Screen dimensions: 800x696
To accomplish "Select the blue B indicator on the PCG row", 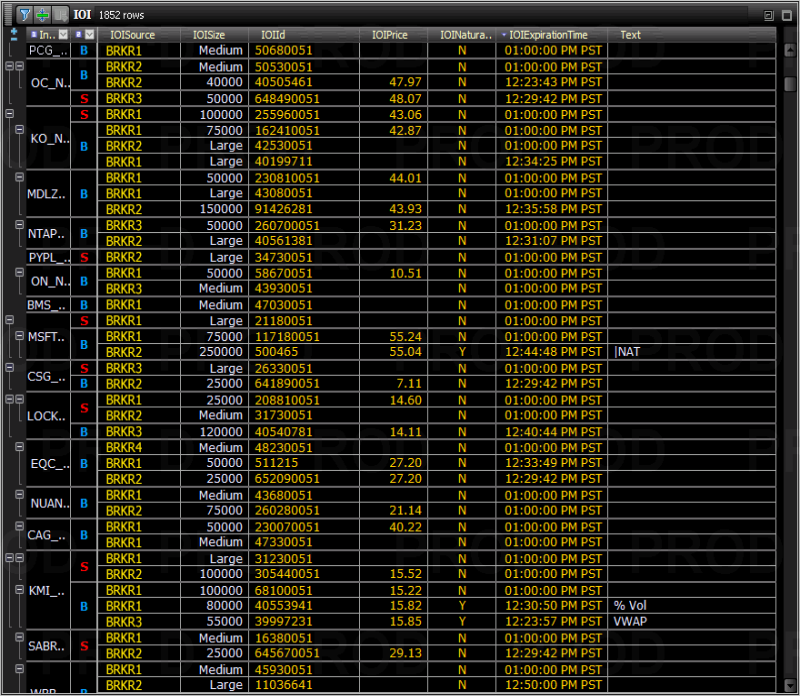I will (x=84, y=51).
